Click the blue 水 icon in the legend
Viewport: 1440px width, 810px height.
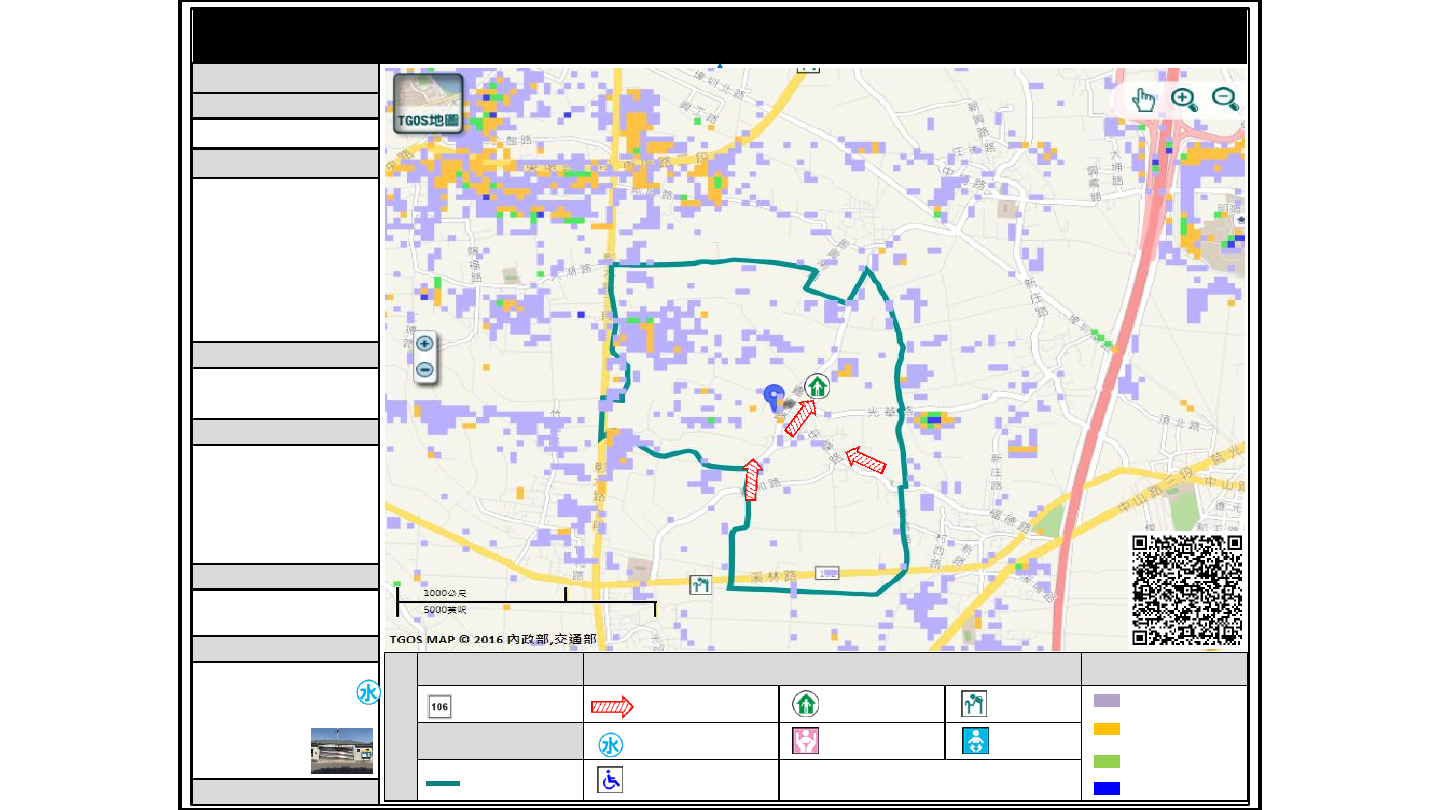point(611,745)
